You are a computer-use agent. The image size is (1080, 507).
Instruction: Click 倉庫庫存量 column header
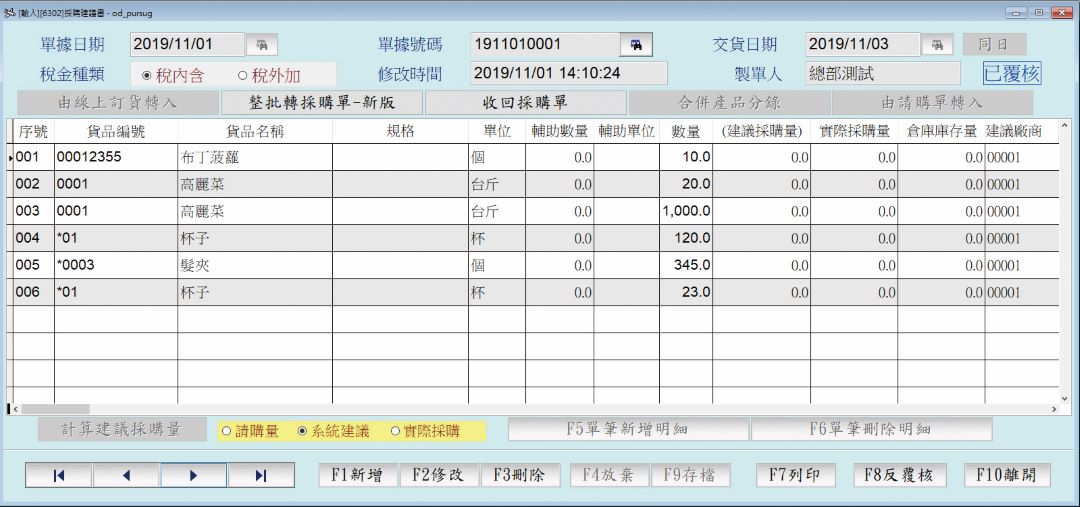(x=941, y=132)
